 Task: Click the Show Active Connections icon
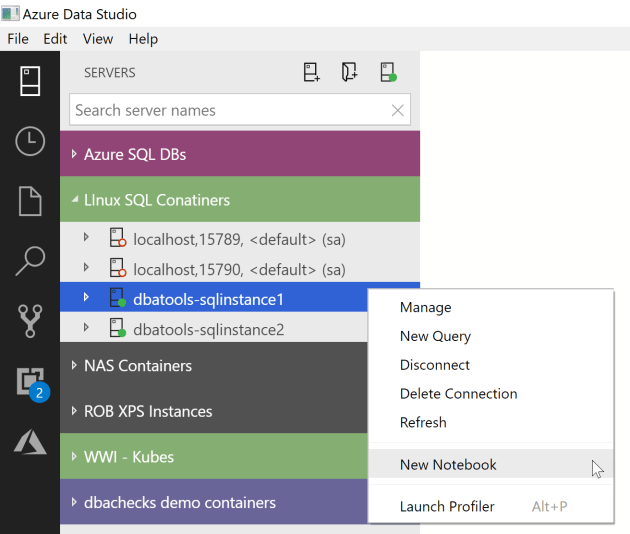[388, 72]
